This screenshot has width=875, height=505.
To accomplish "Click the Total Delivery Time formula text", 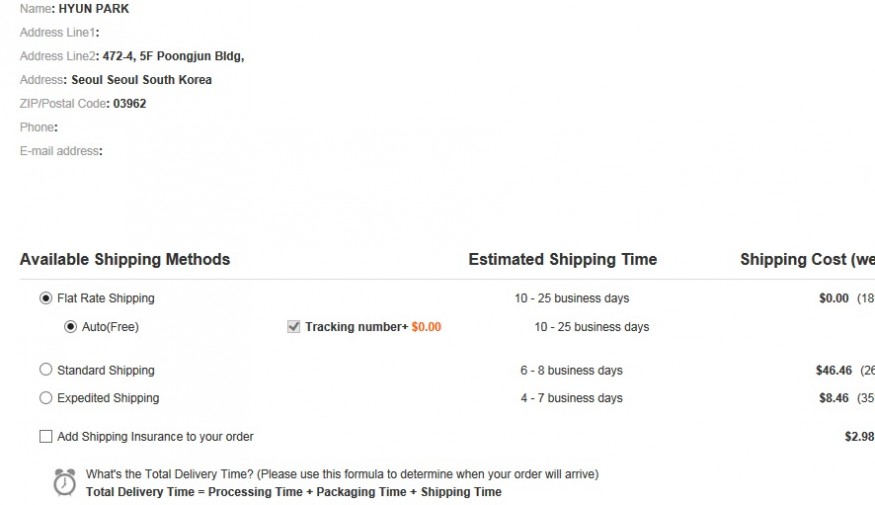I will point(294,492).
